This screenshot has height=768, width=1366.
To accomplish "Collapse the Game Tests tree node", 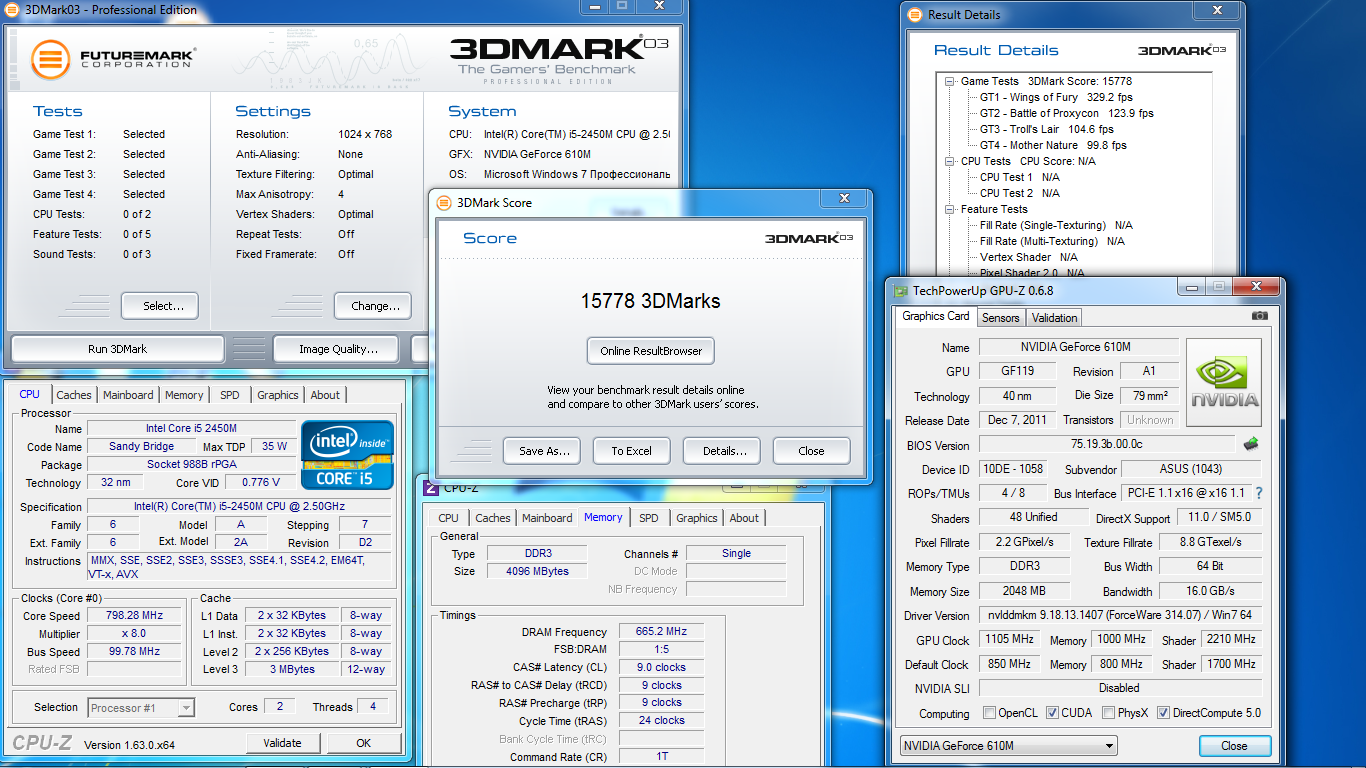I will point(949,81).
